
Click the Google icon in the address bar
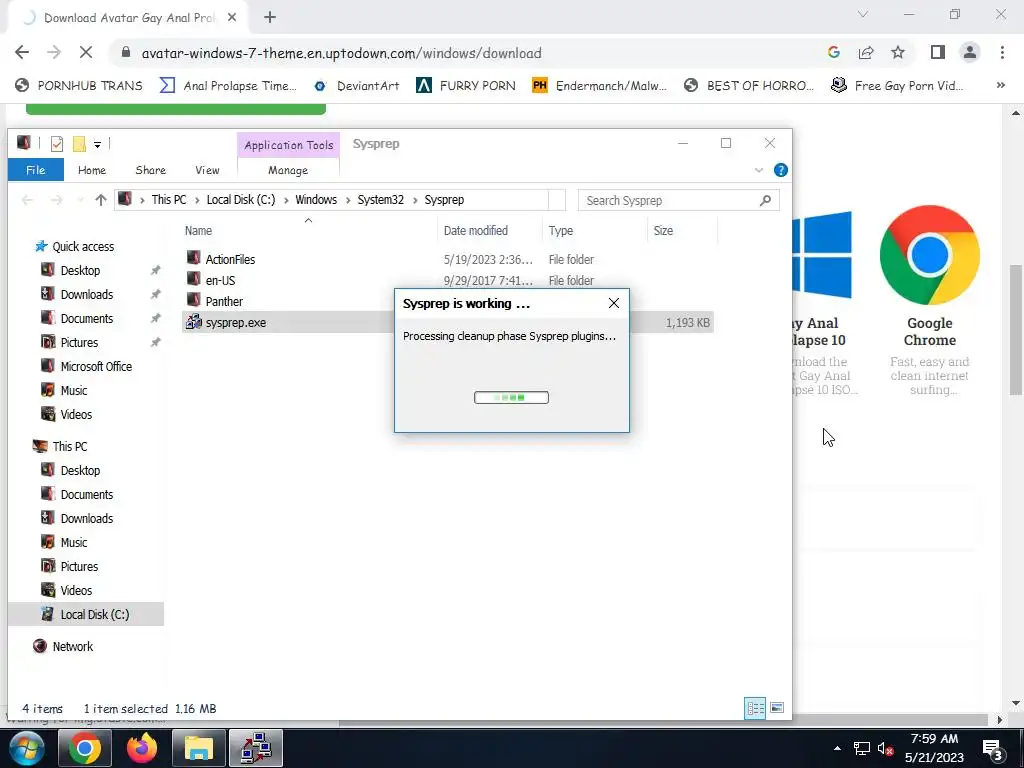coord(834,53)
